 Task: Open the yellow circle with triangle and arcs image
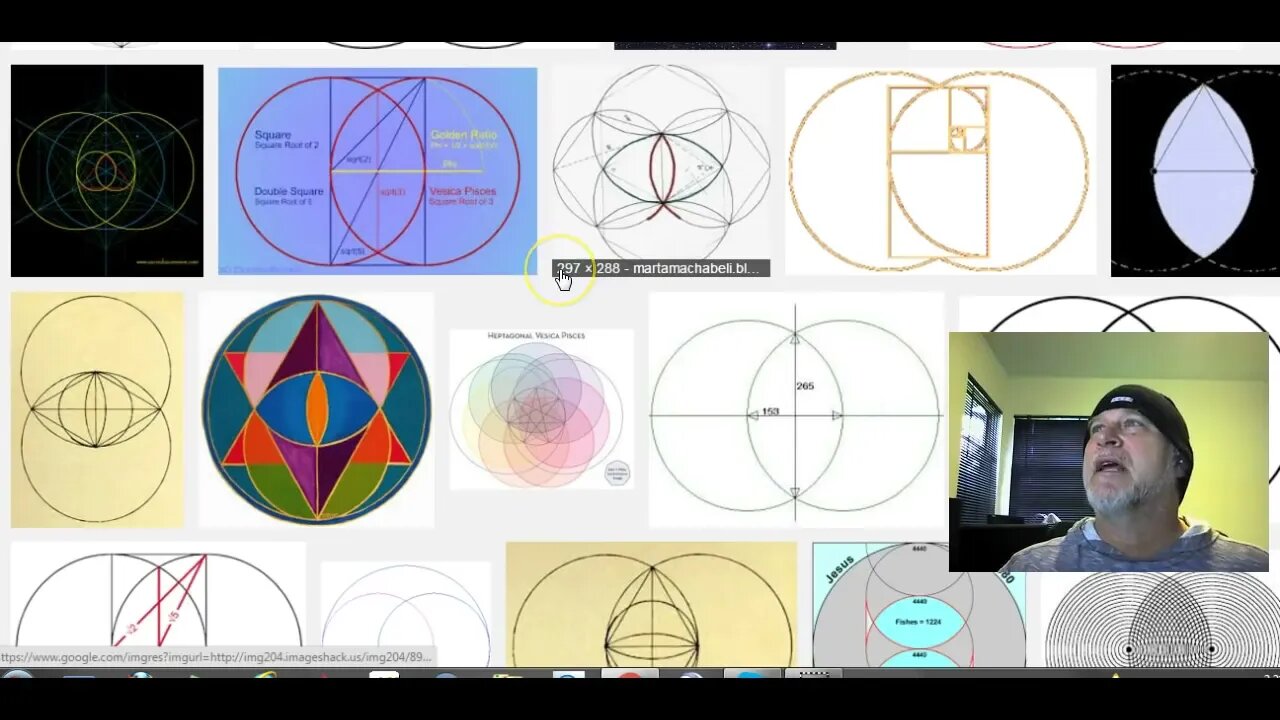pyautogui.click(x=651, y=604)
